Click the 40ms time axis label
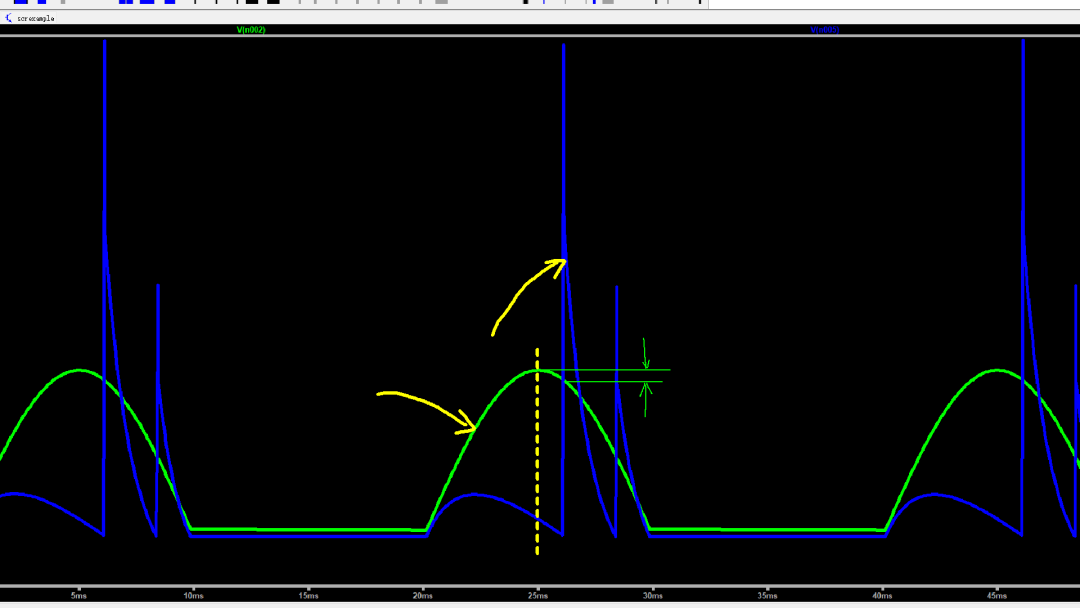The height and width of the screenshot is (608, 1080). tap(881, 595)
